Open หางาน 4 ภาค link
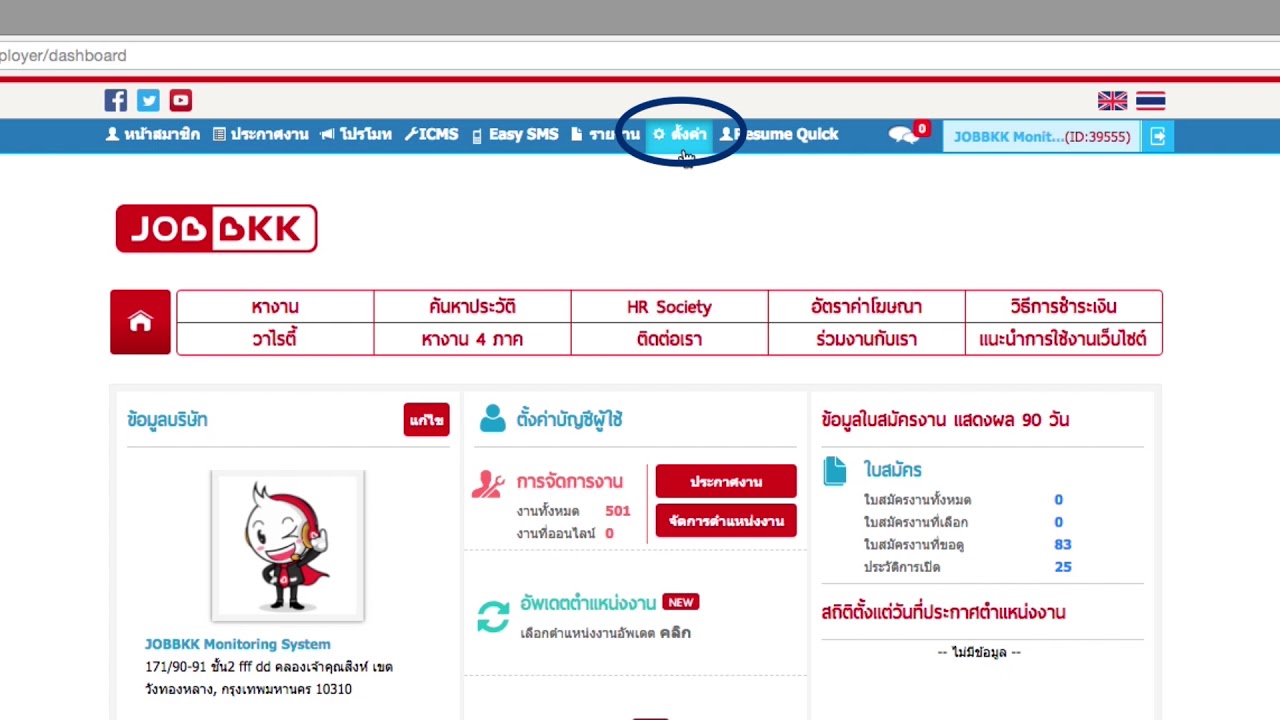The image size is (1280, 720). (472, 339)
